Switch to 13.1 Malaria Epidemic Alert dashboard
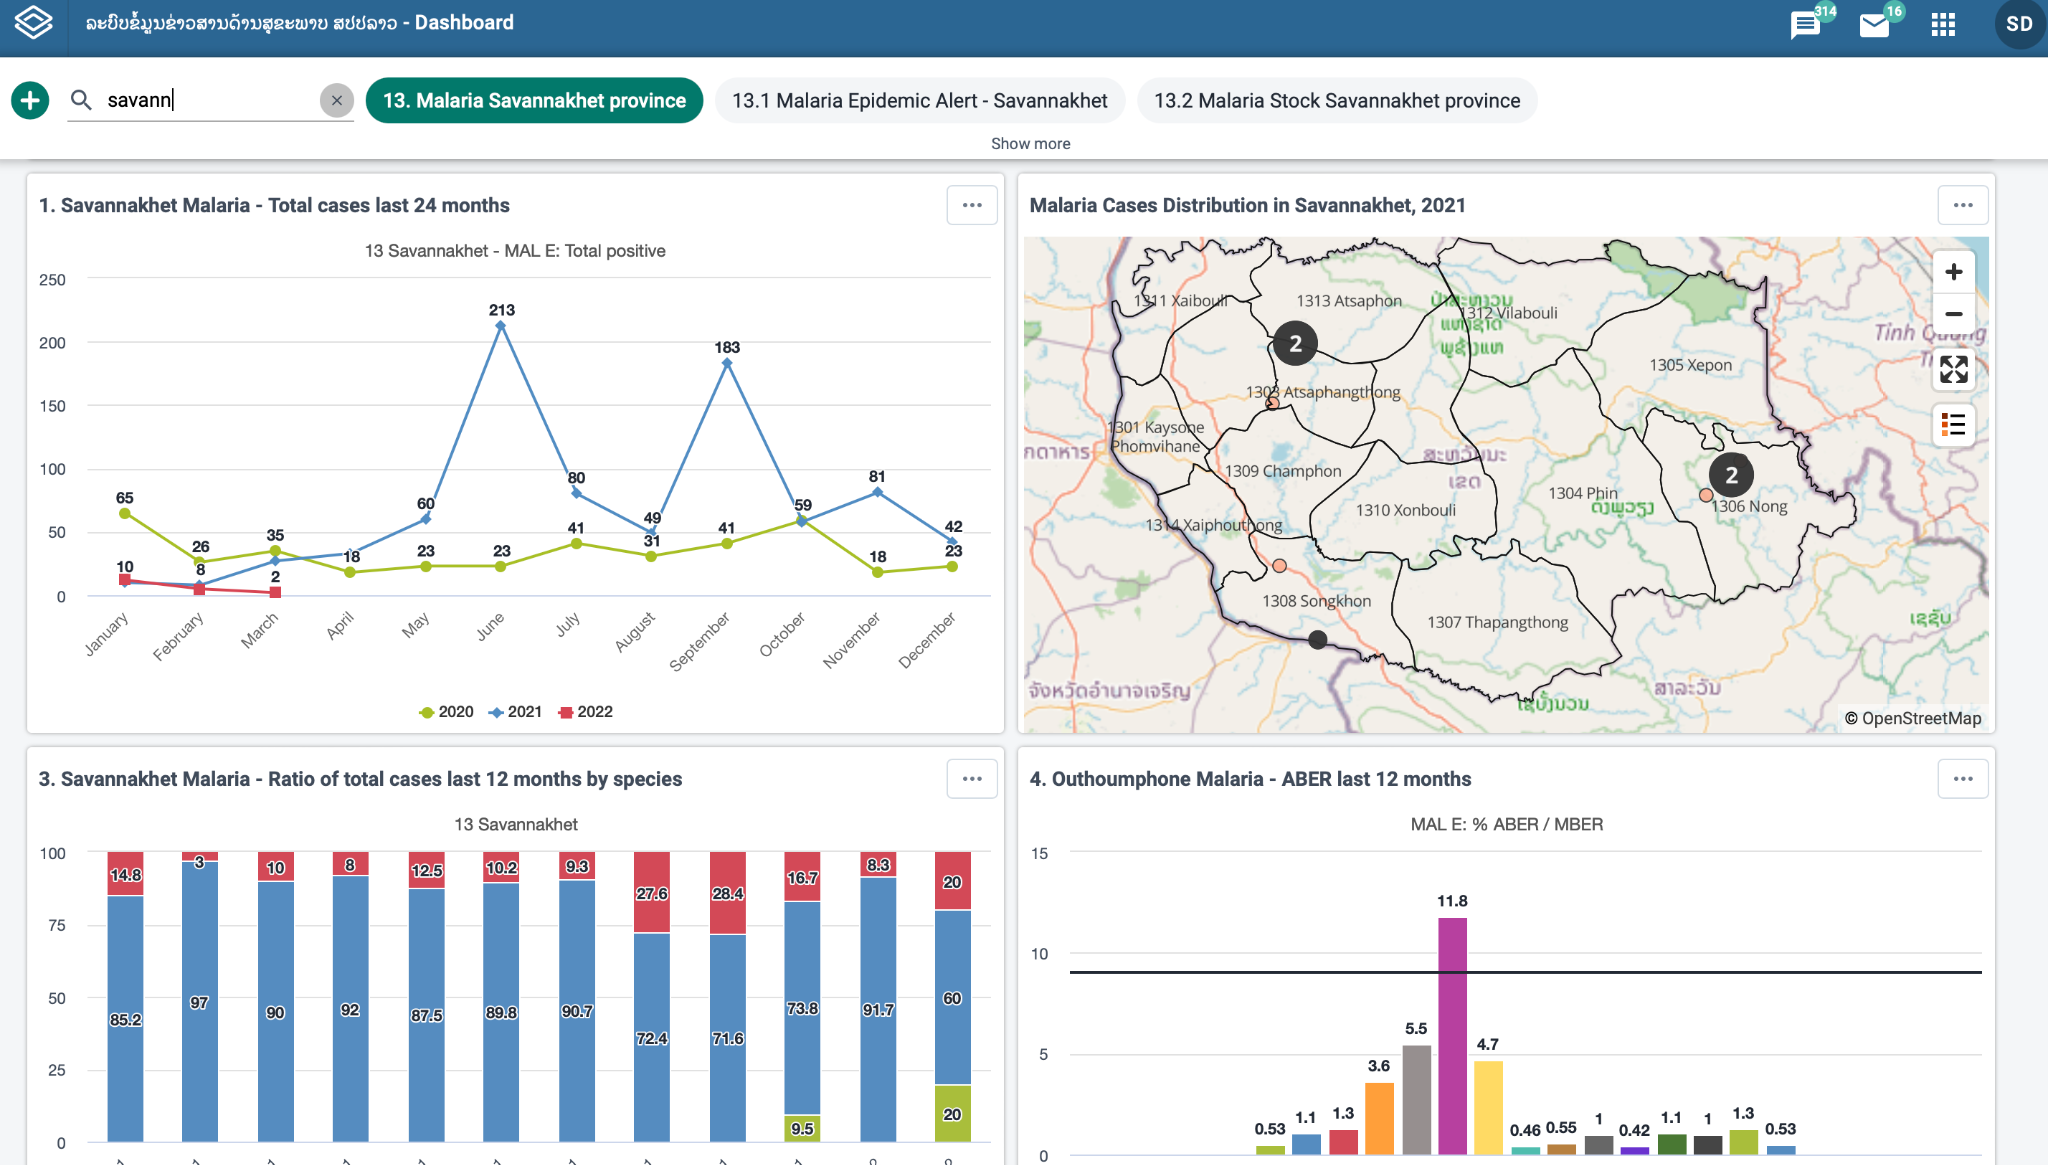The height and width of the screenshot is (1165, 2048). pyautogui.click(x=920, y=100)
